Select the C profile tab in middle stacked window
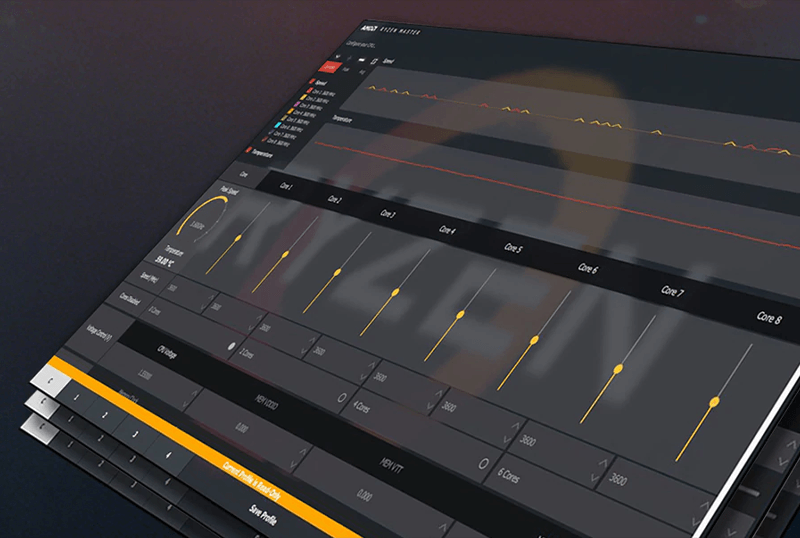Viewport: 800px width, 538px height. tap(43, 403)
